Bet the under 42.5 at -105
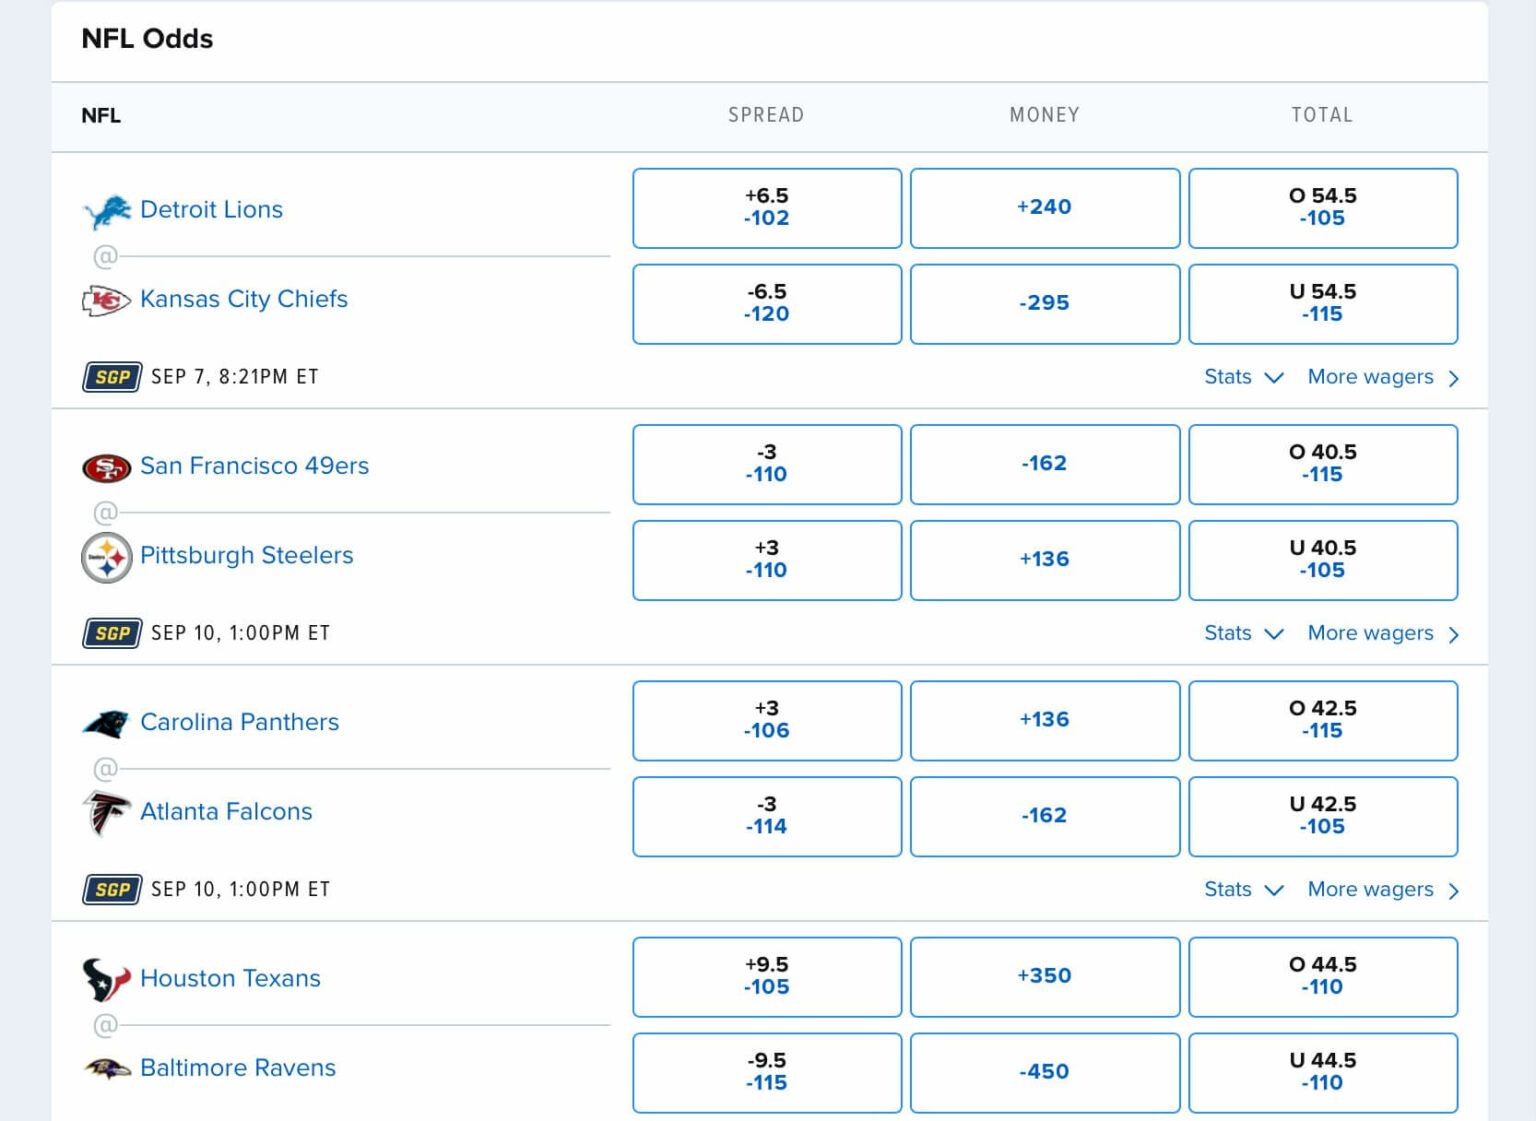This screenshot has width=1536, height=1121. click(x=1323, y=816)
